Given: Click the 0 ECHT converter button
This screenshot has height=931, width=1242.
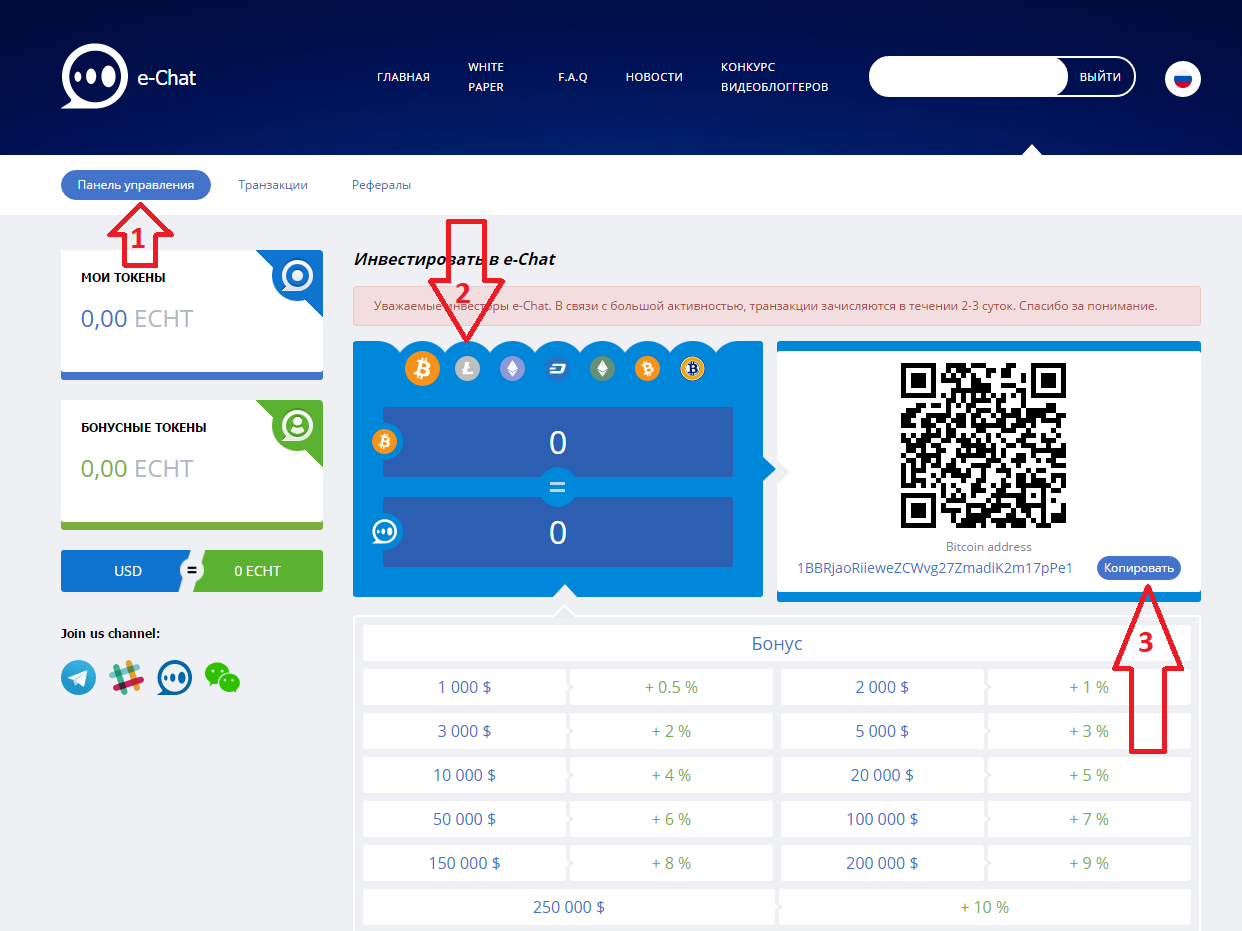Looking at the screenshot, I should (258, 571).
